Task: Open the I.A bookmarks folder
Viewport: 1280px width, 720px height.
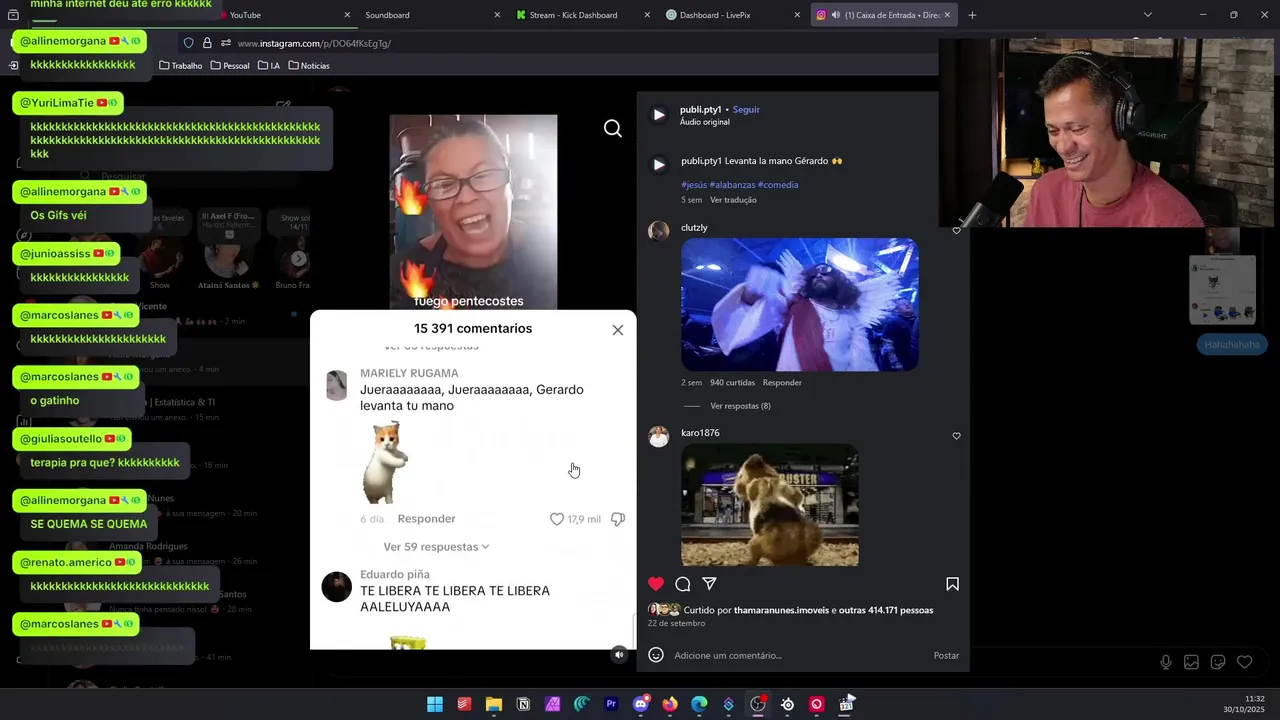Action: coord(269,66)
